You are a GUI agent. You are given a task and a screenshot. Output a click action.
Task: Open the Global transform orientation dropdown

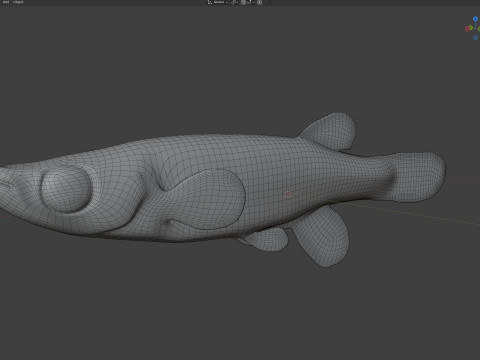pos(218,2)
